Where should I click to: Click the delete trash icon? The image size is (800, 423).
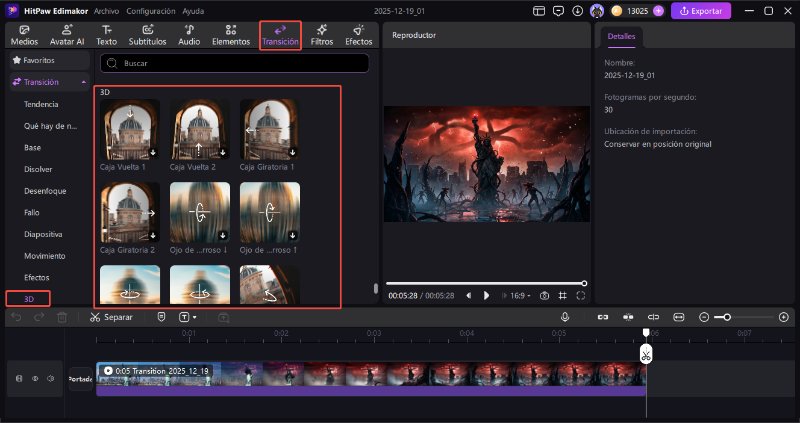[x=62, y=317]
